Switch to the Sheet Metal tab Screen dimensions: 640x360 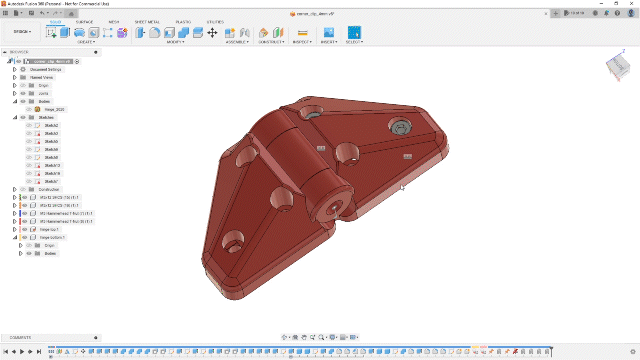pyautogui.click(x=147, y=22)
